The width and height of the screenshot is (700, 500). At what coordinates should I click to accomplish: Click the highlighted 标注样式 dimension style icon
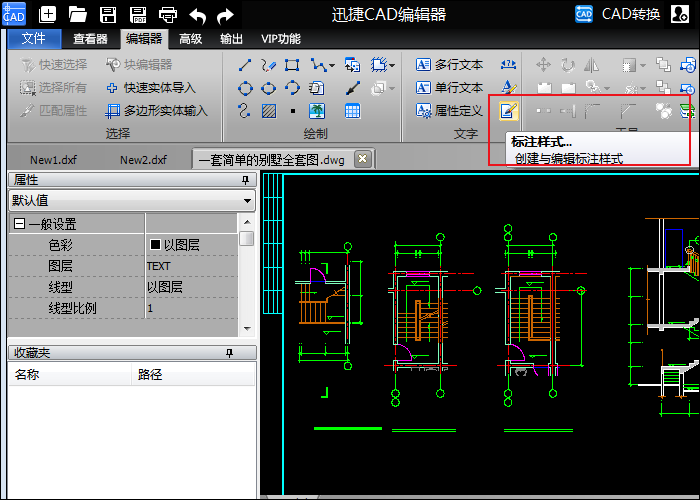coord(509,111)
